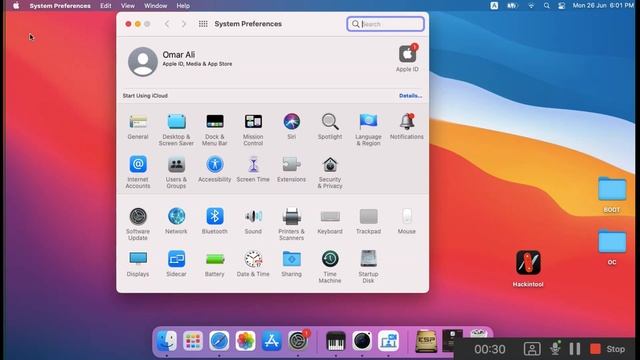640x360 pixels.
Task: Open Trackpad preferences
Action: [x=368, y=221]
